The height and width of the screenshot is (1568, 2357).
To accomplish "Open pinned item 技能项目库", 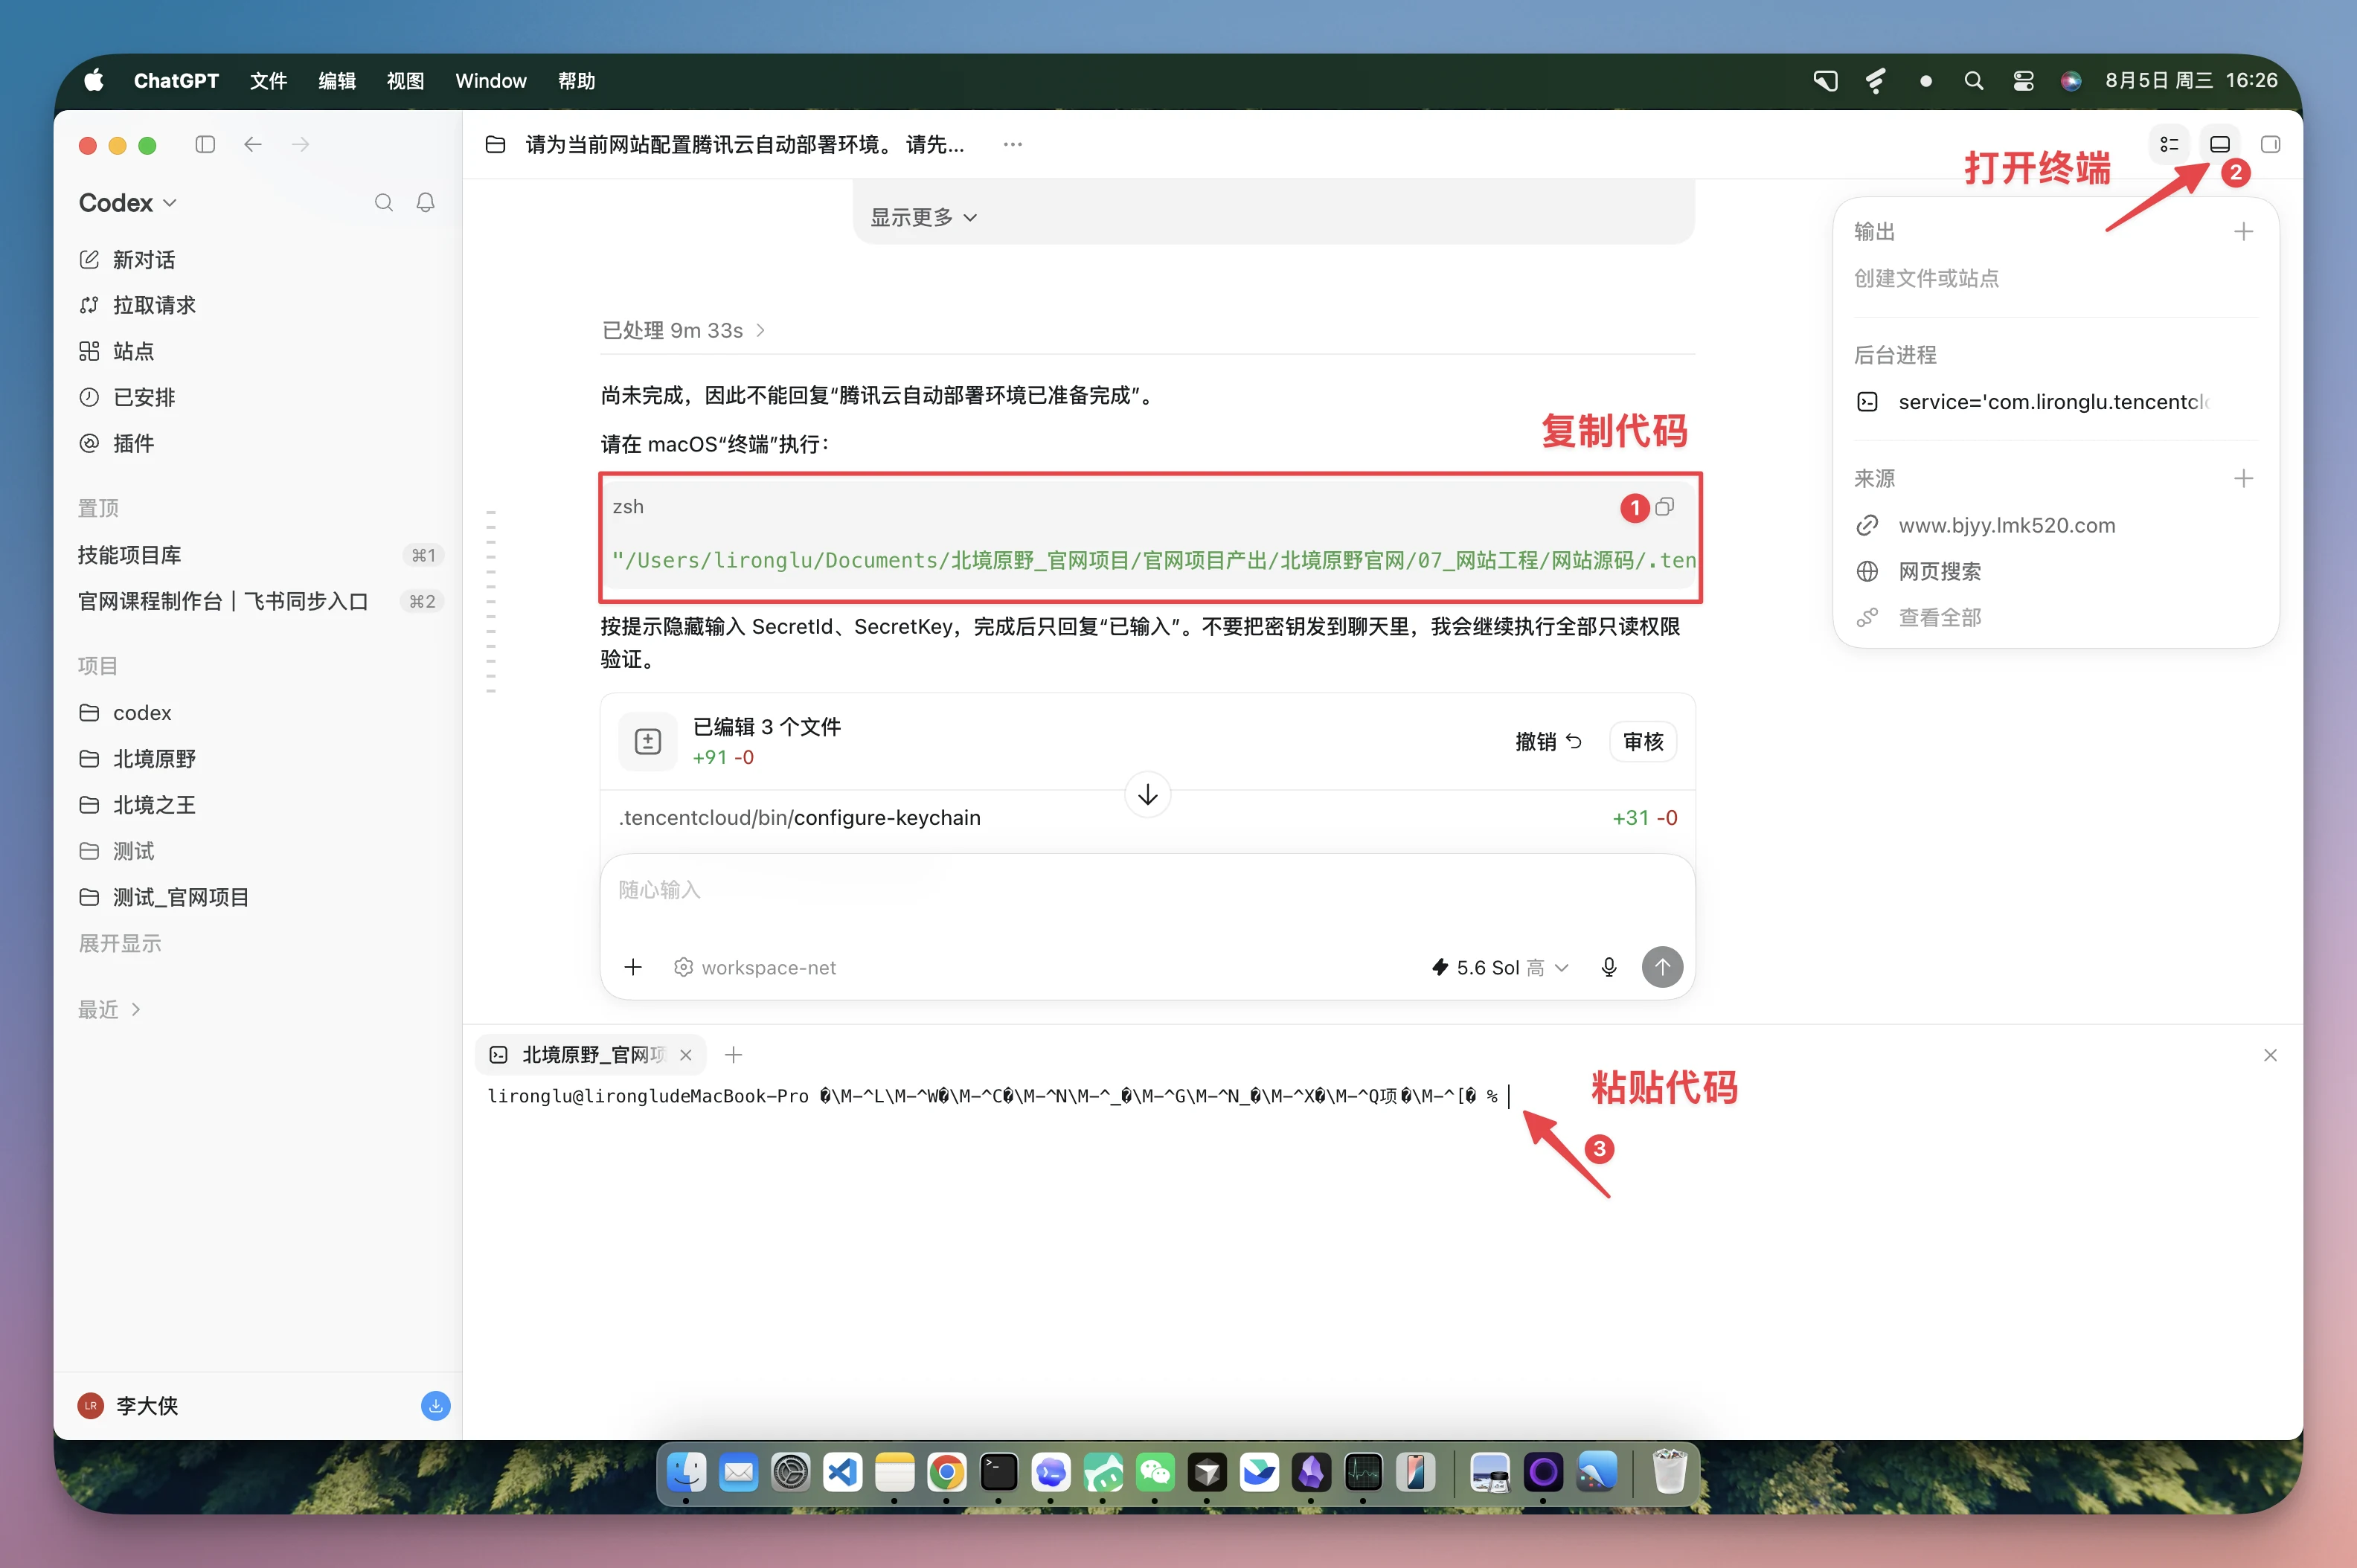I will 260,555.
